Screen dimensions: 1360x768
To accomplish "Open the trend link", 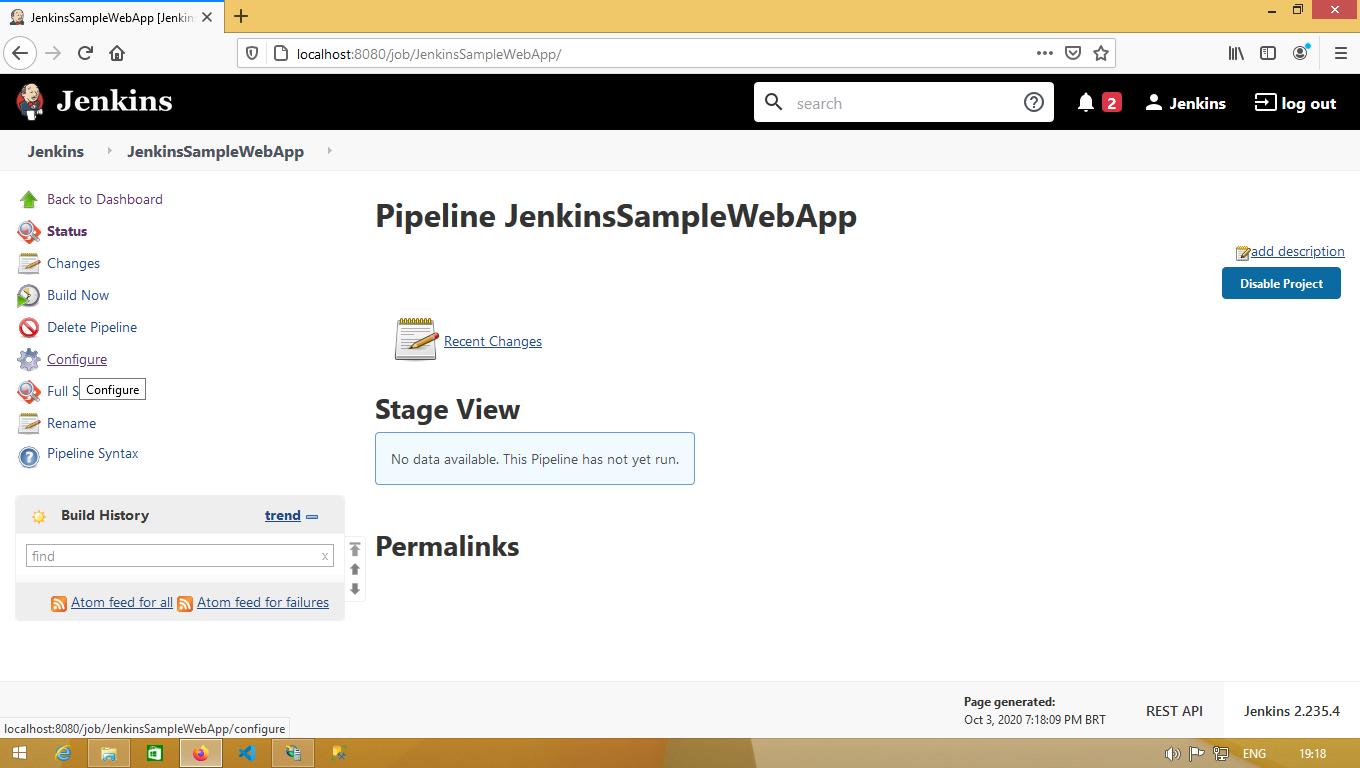I will click(x=283, y=515).
